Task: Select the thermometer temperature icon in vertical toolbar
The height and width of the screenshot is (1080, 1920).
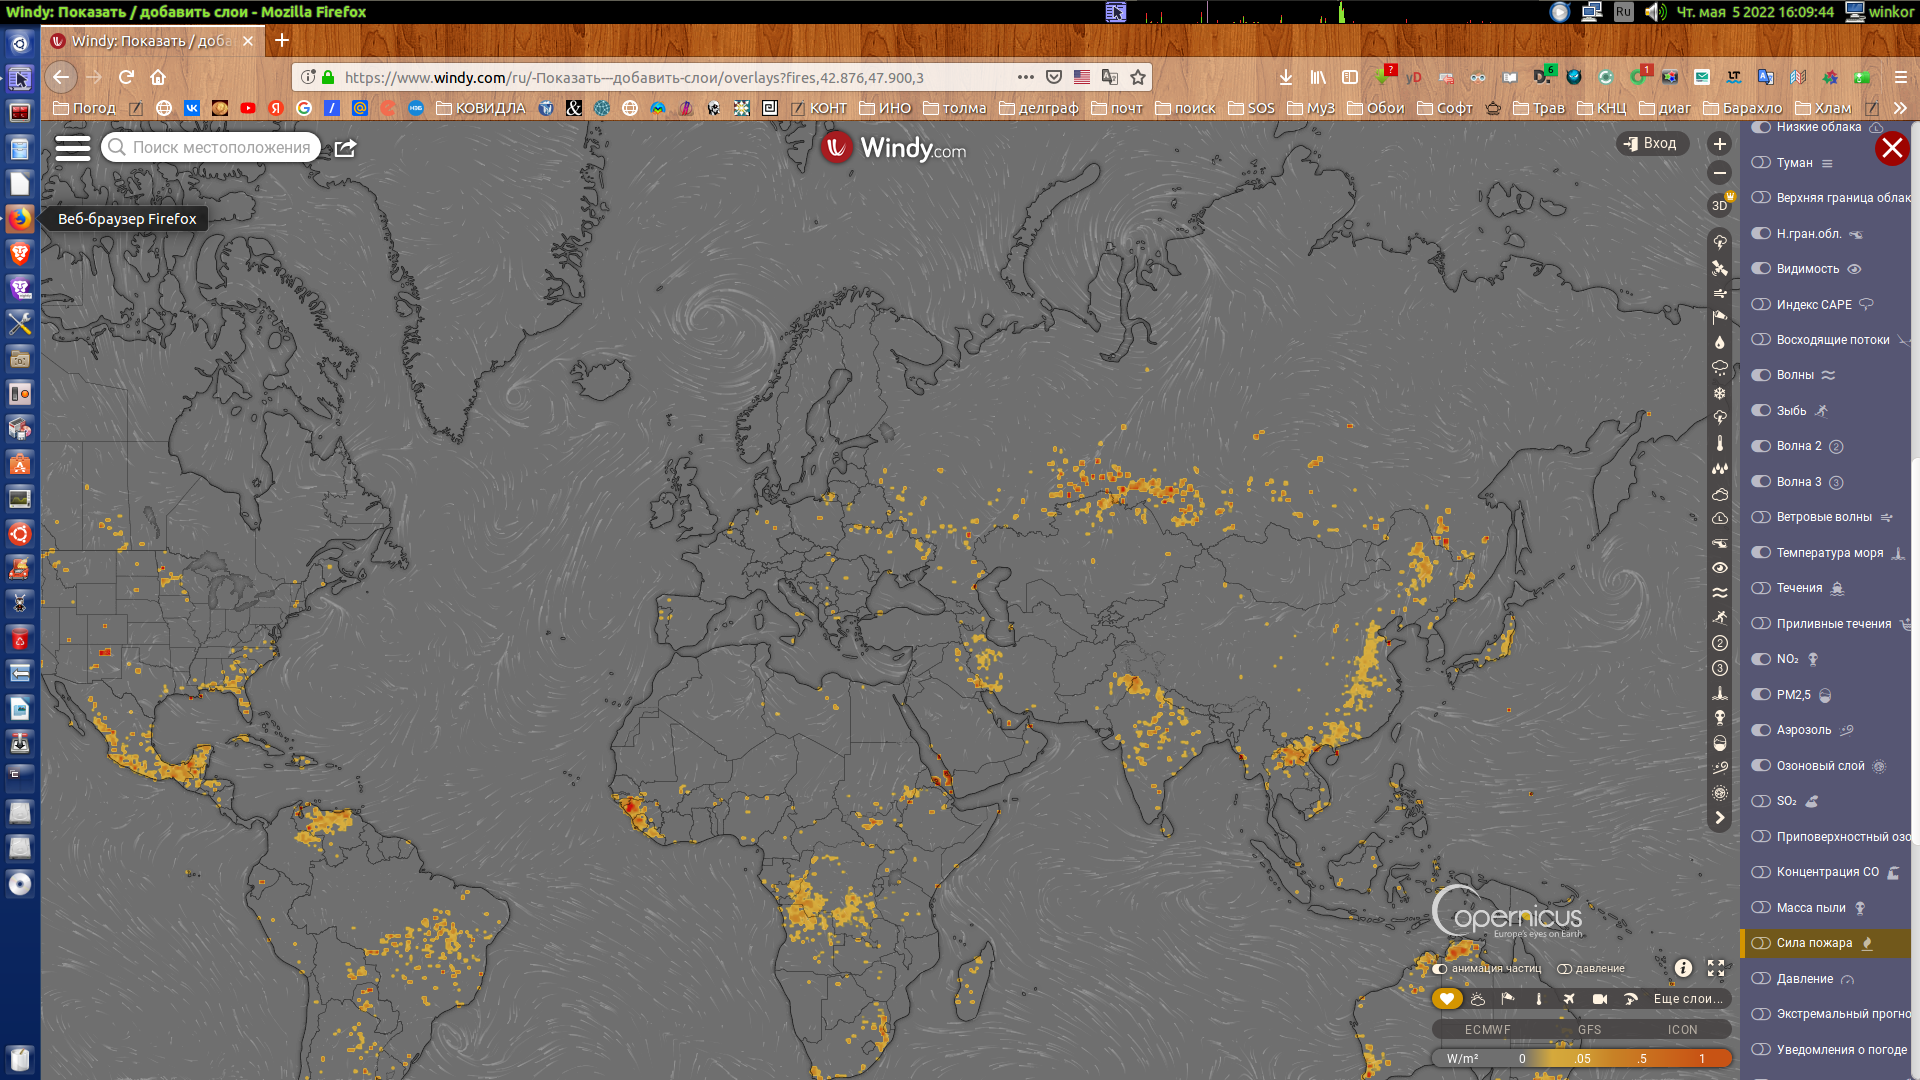Action: (1720, 443)
